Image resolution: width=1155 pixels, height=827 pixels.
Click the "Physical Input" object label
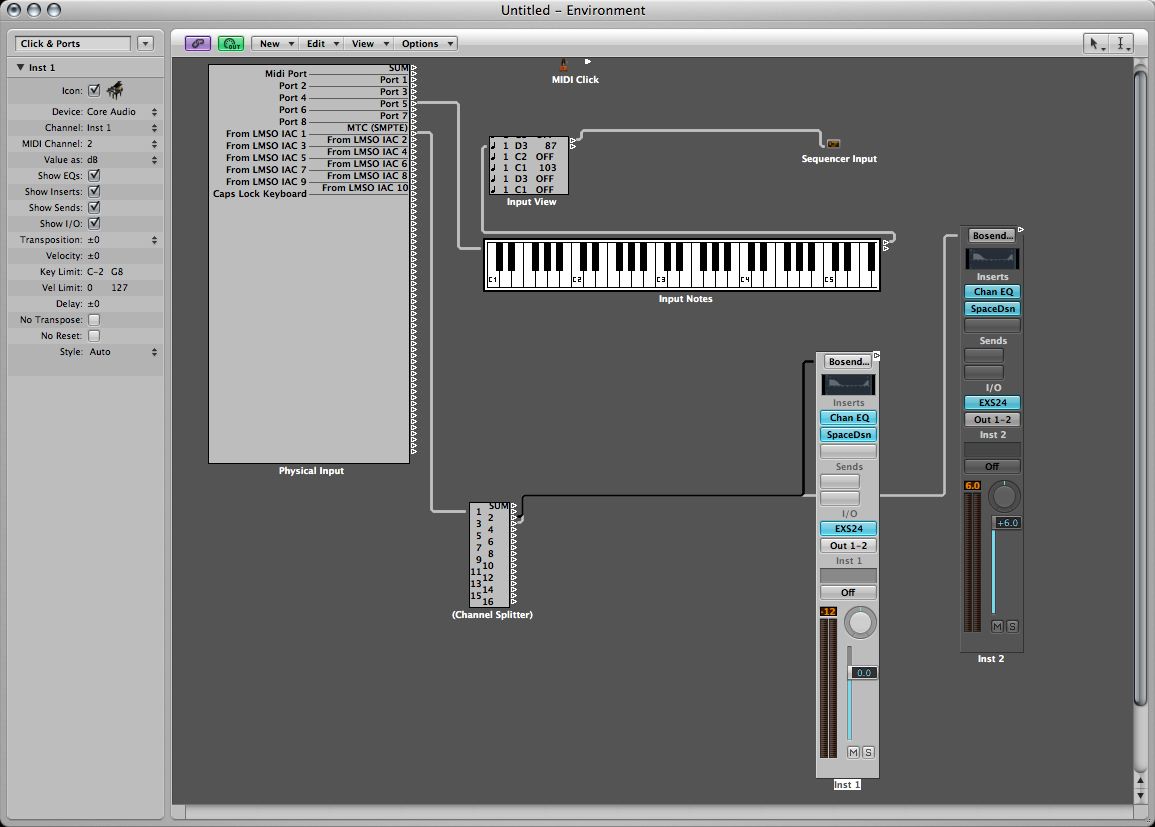(x=311, y=471)
